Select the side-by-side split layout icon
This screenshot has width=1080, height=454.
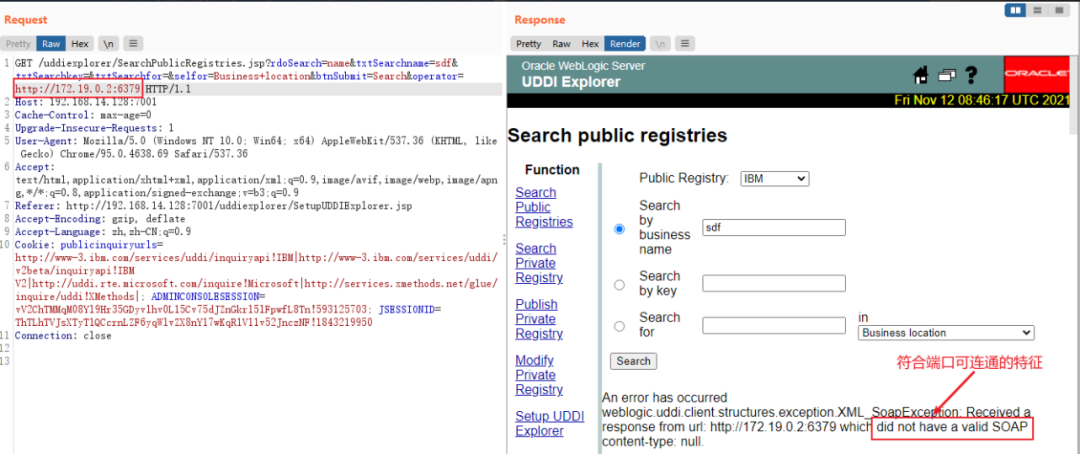[x=1015, y=10]
